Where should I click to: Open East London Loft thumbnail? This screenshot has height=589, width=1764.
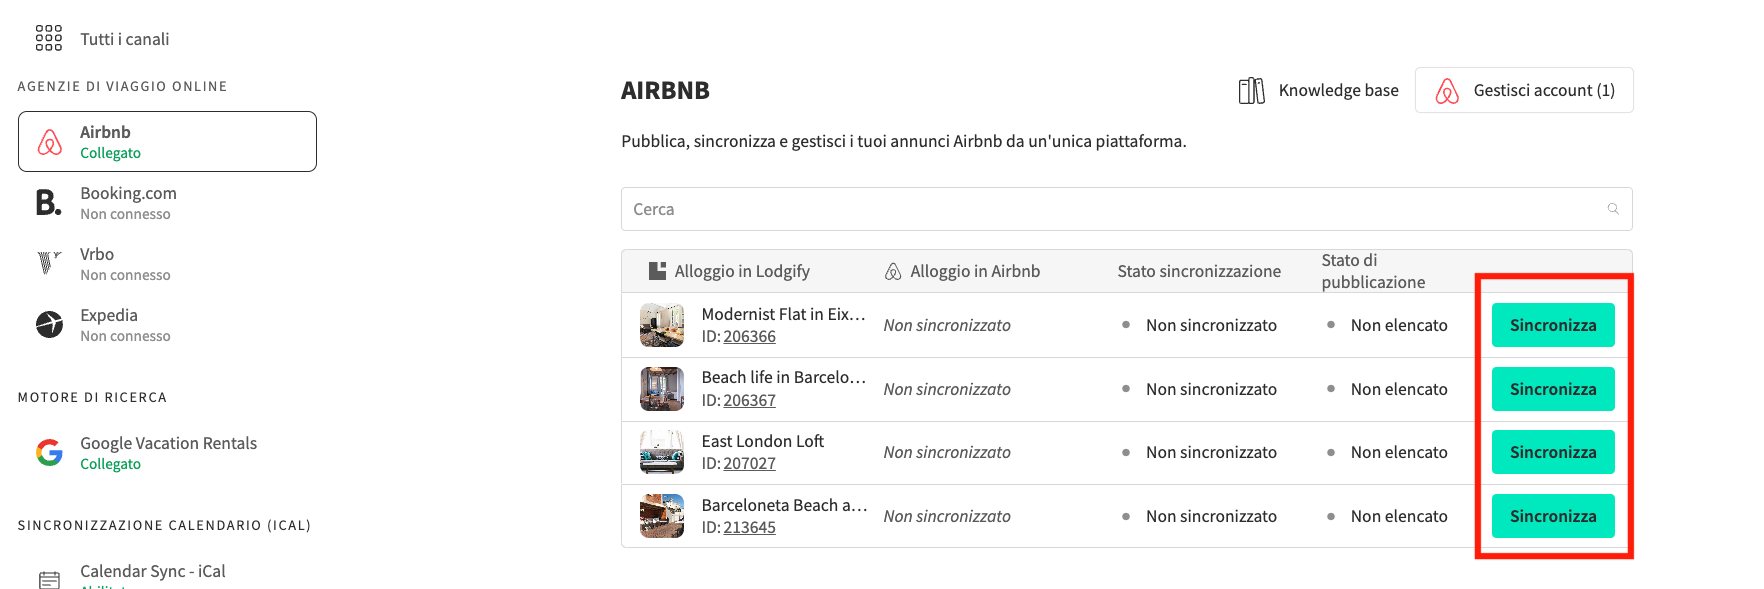[662, 452]
